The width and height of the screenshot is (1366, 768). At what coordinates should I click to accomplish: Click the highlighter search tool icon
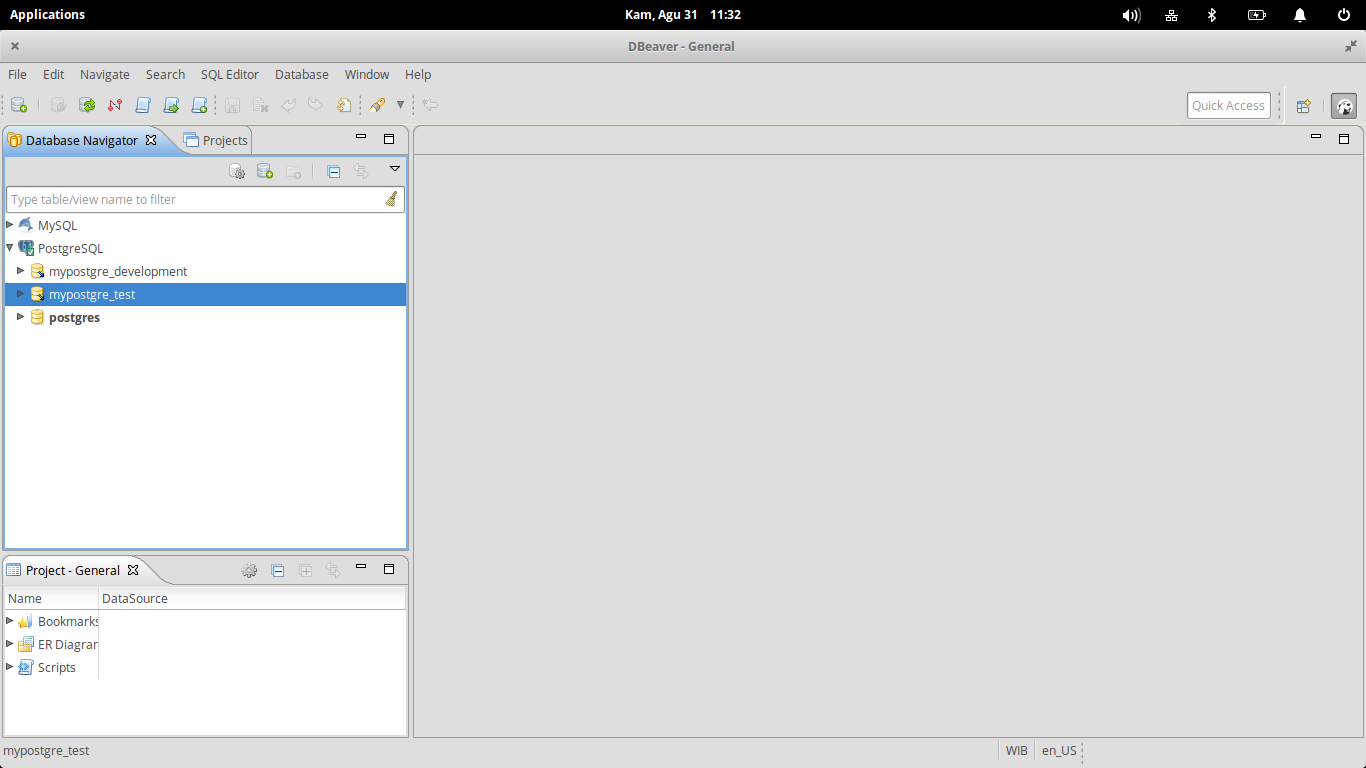(x=377, y=105)
